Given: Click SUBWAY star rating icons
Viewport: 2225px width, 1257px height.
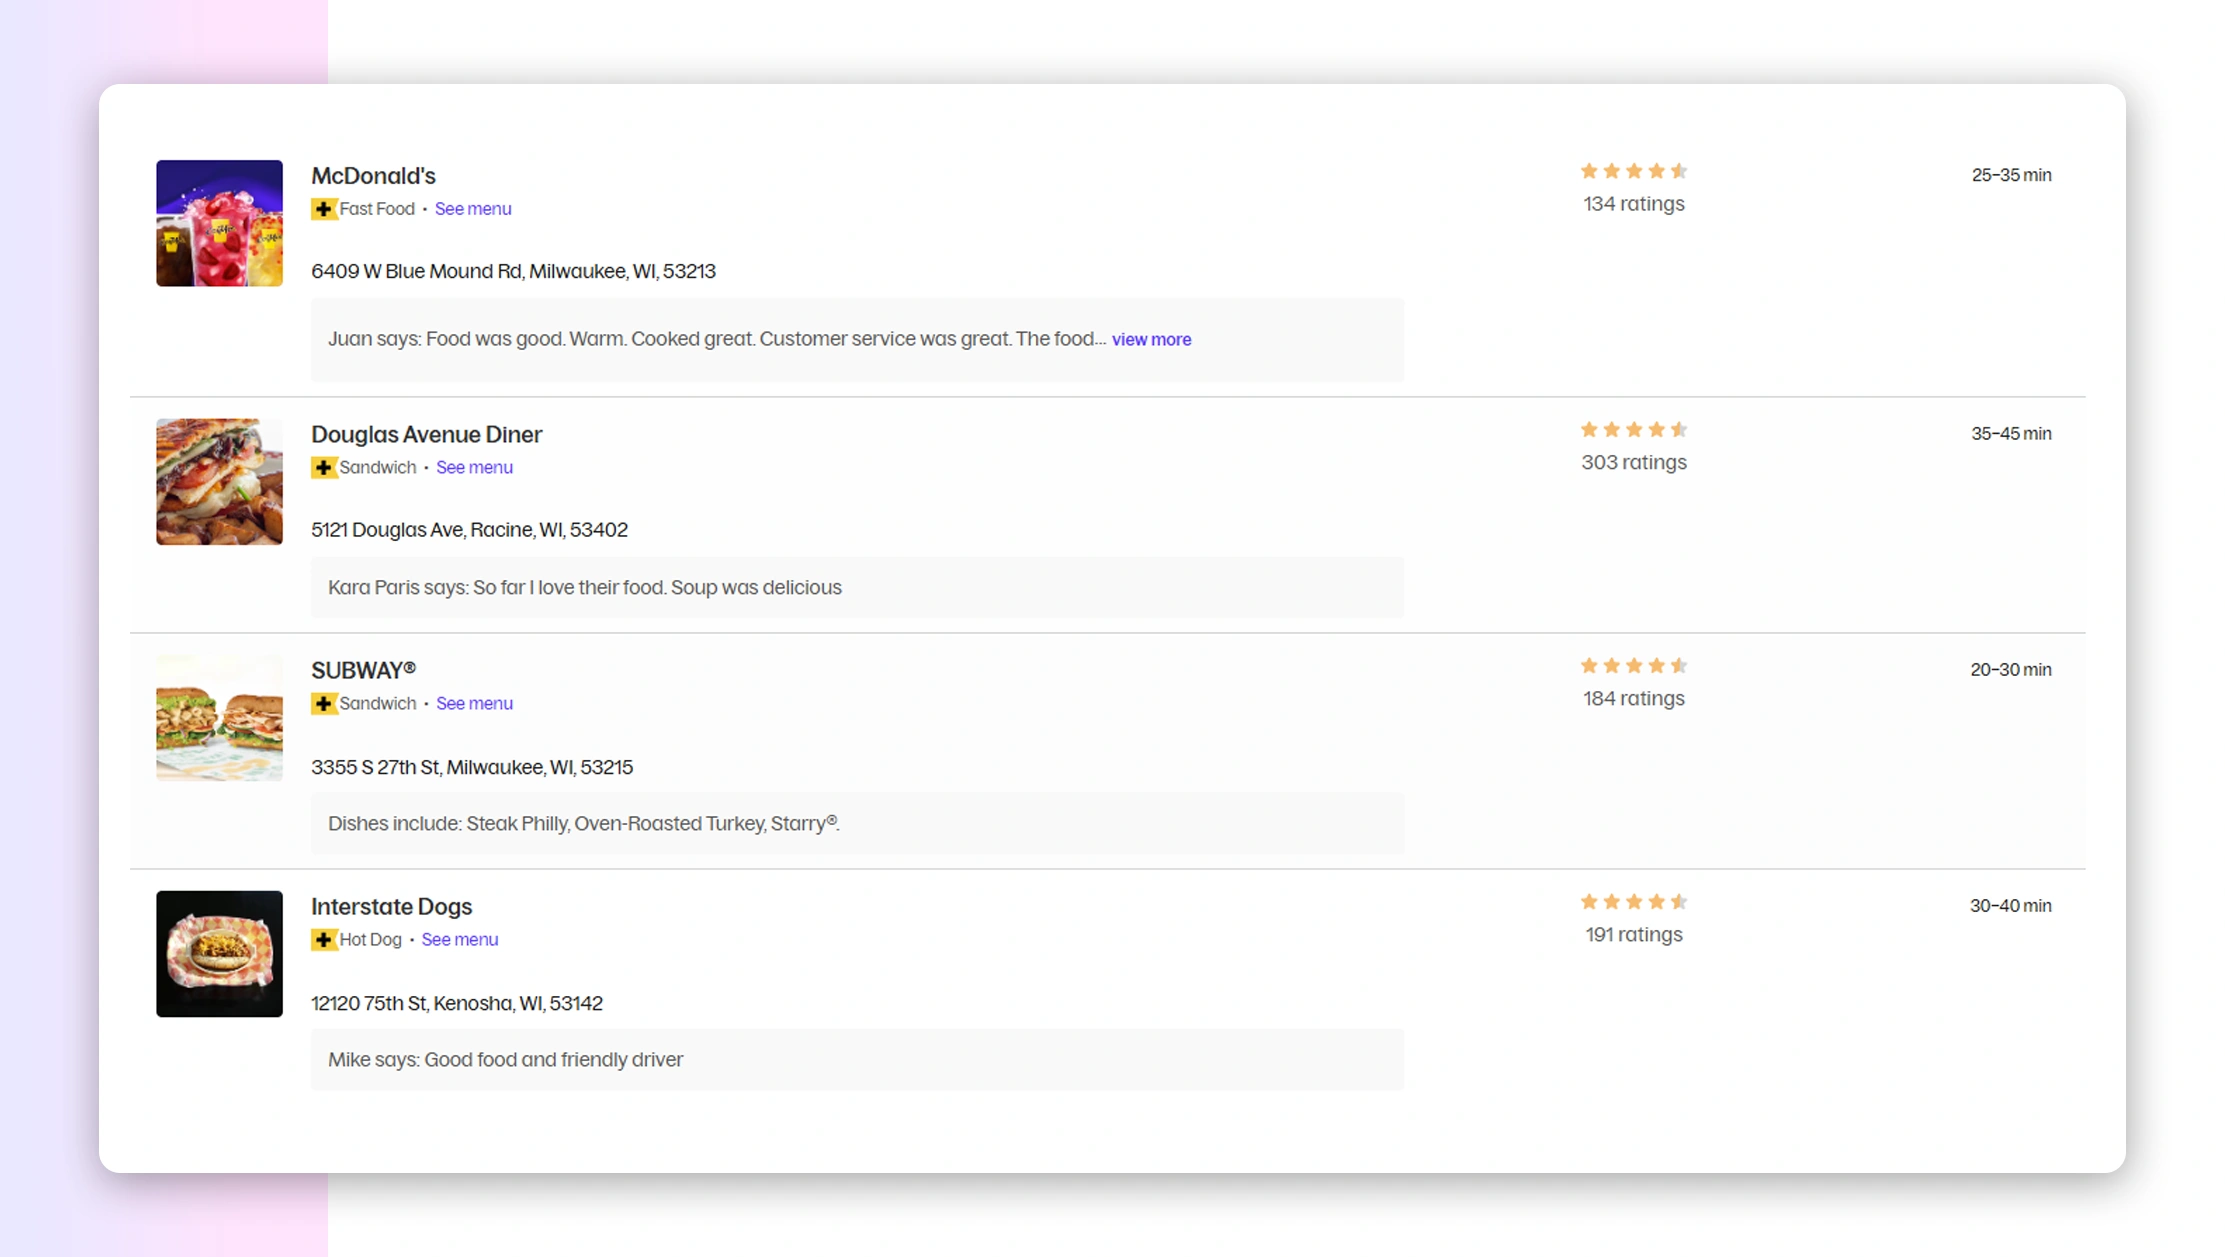Looking at the screenshot, I should [1633, 666].
